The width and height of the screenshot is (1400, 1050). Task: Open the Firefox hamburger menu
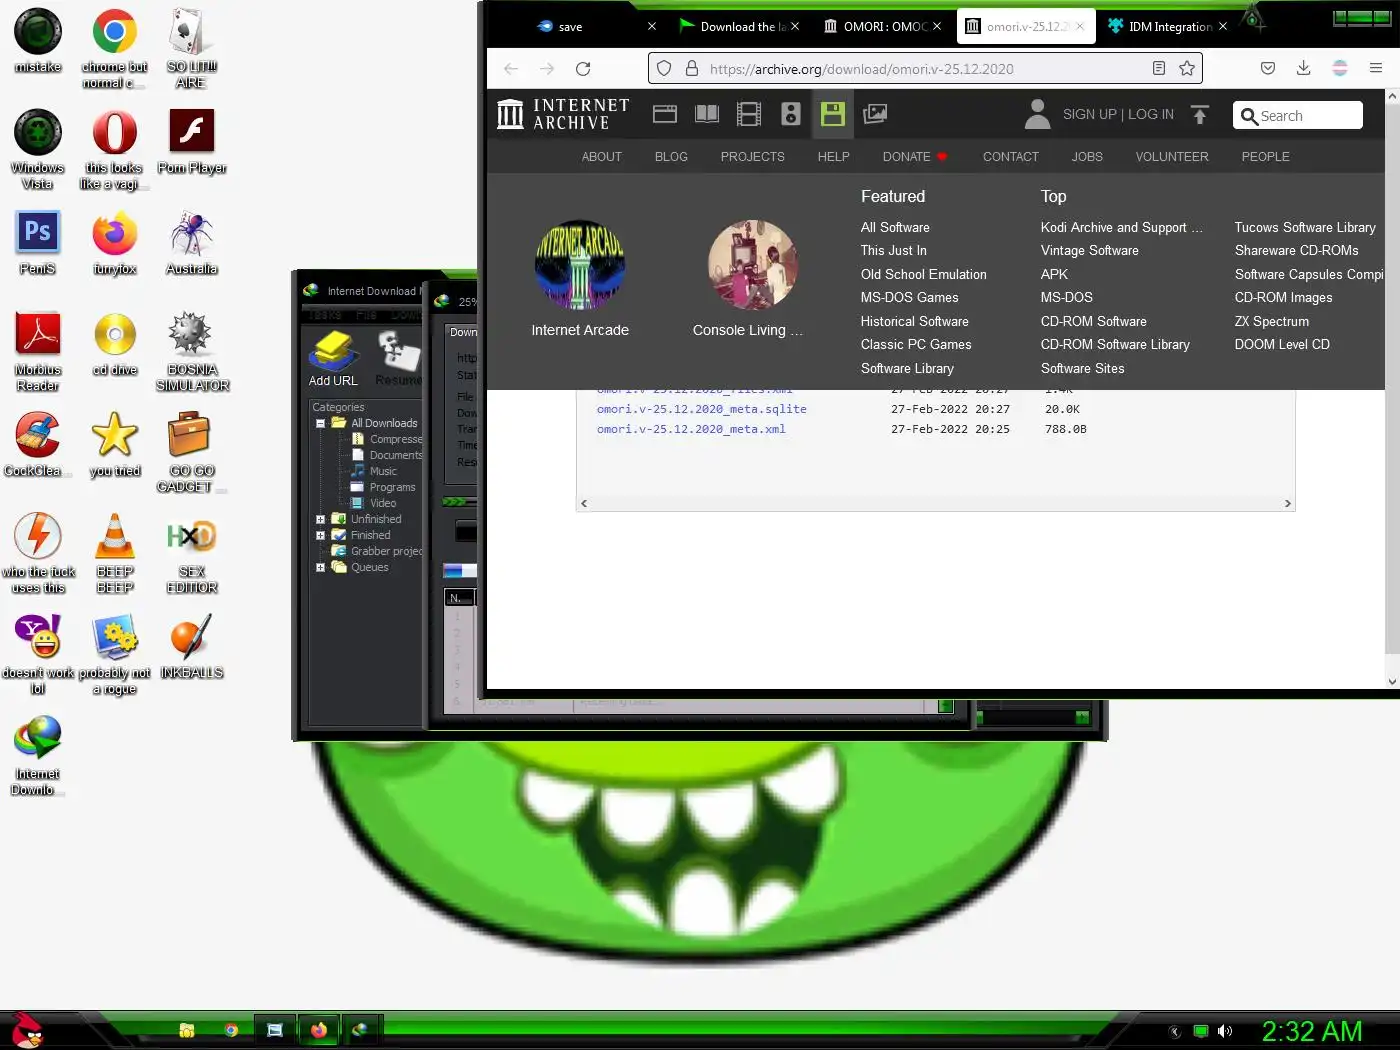(x=1376, y=68)
